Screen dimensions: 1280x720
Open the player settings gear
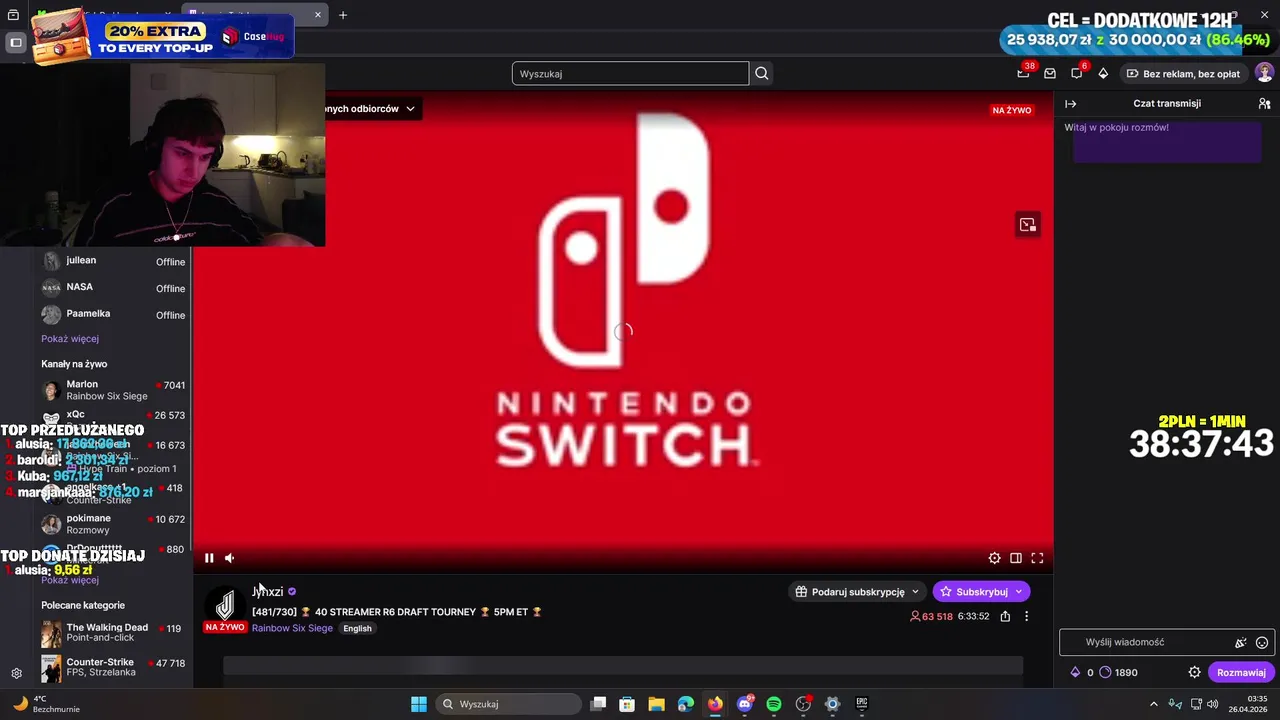click(x=994, y=558)
